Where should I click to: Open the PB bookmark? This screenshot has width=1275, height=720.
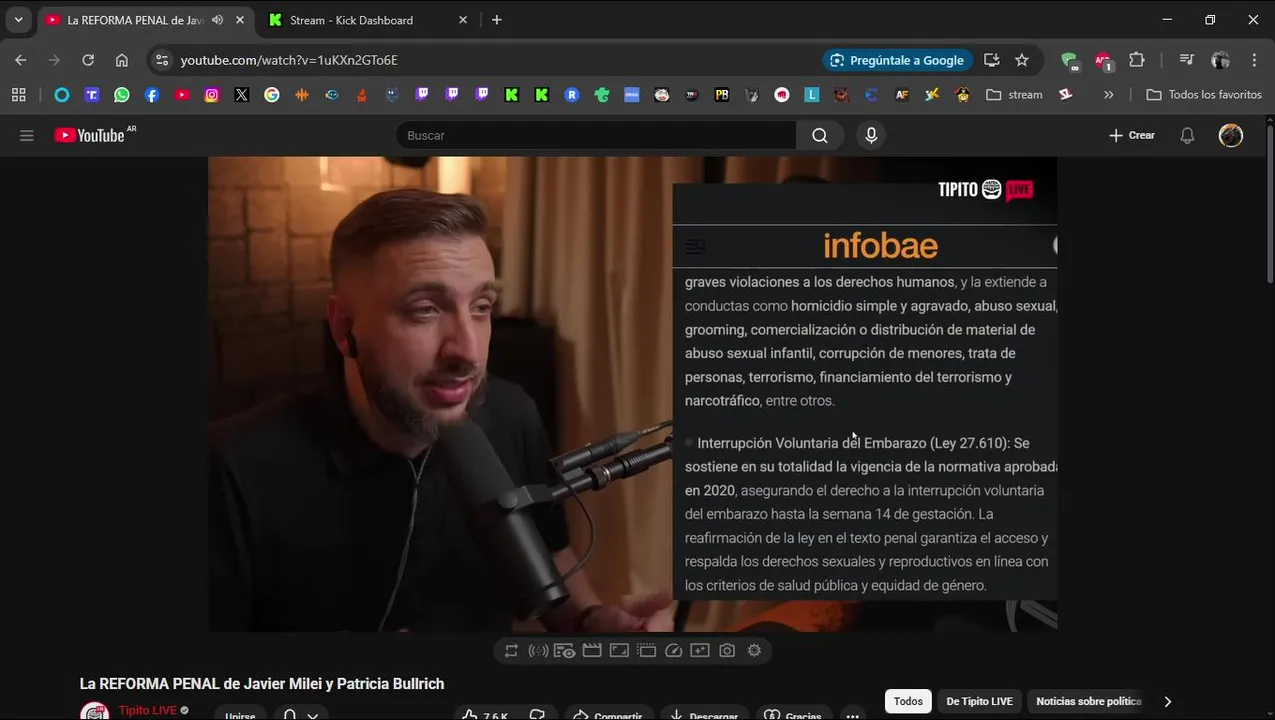pyautogui.click(x=722, y=95)
